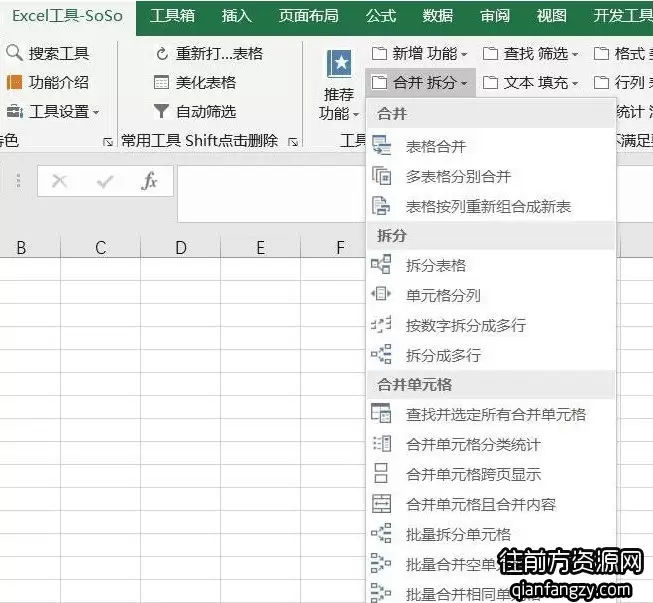Click the 多表格分别合并 icon
The image size is (653, 603).
tap(381, 176)
